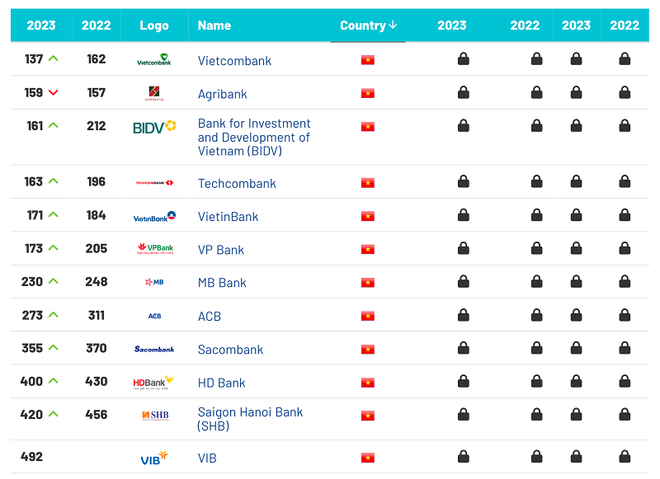Click first lock icon in Vietcombank row

[x=463, y=60]
